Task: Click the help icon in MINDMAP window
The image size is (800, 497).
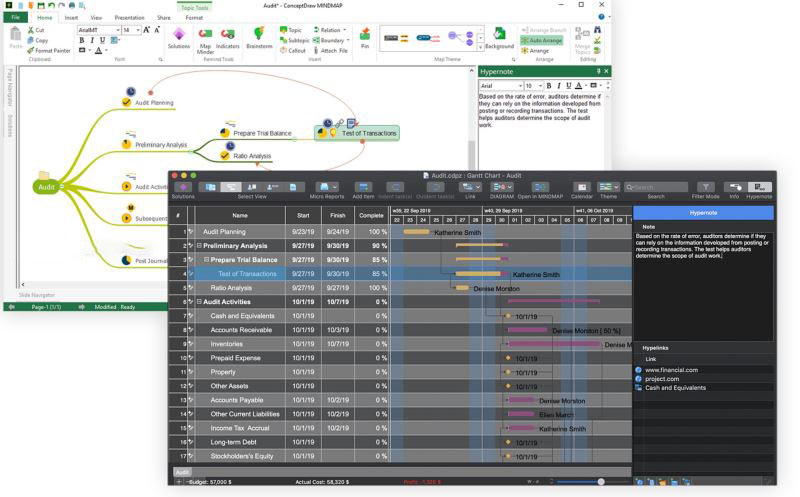Action: [601, 17]
